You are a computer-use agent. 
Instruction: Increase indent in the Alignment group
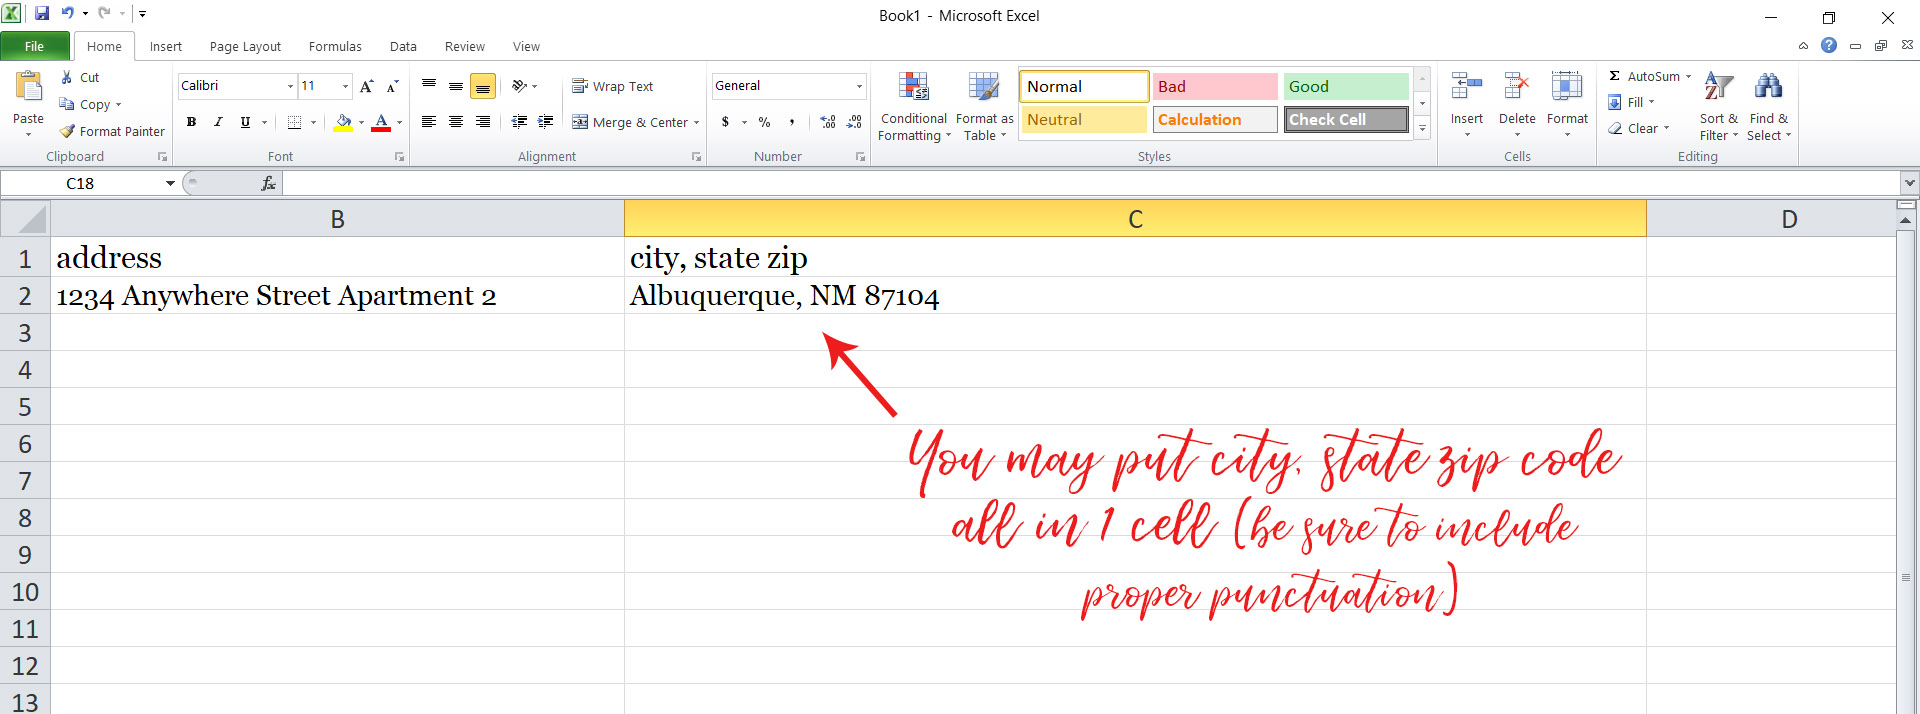pos(546,122)
